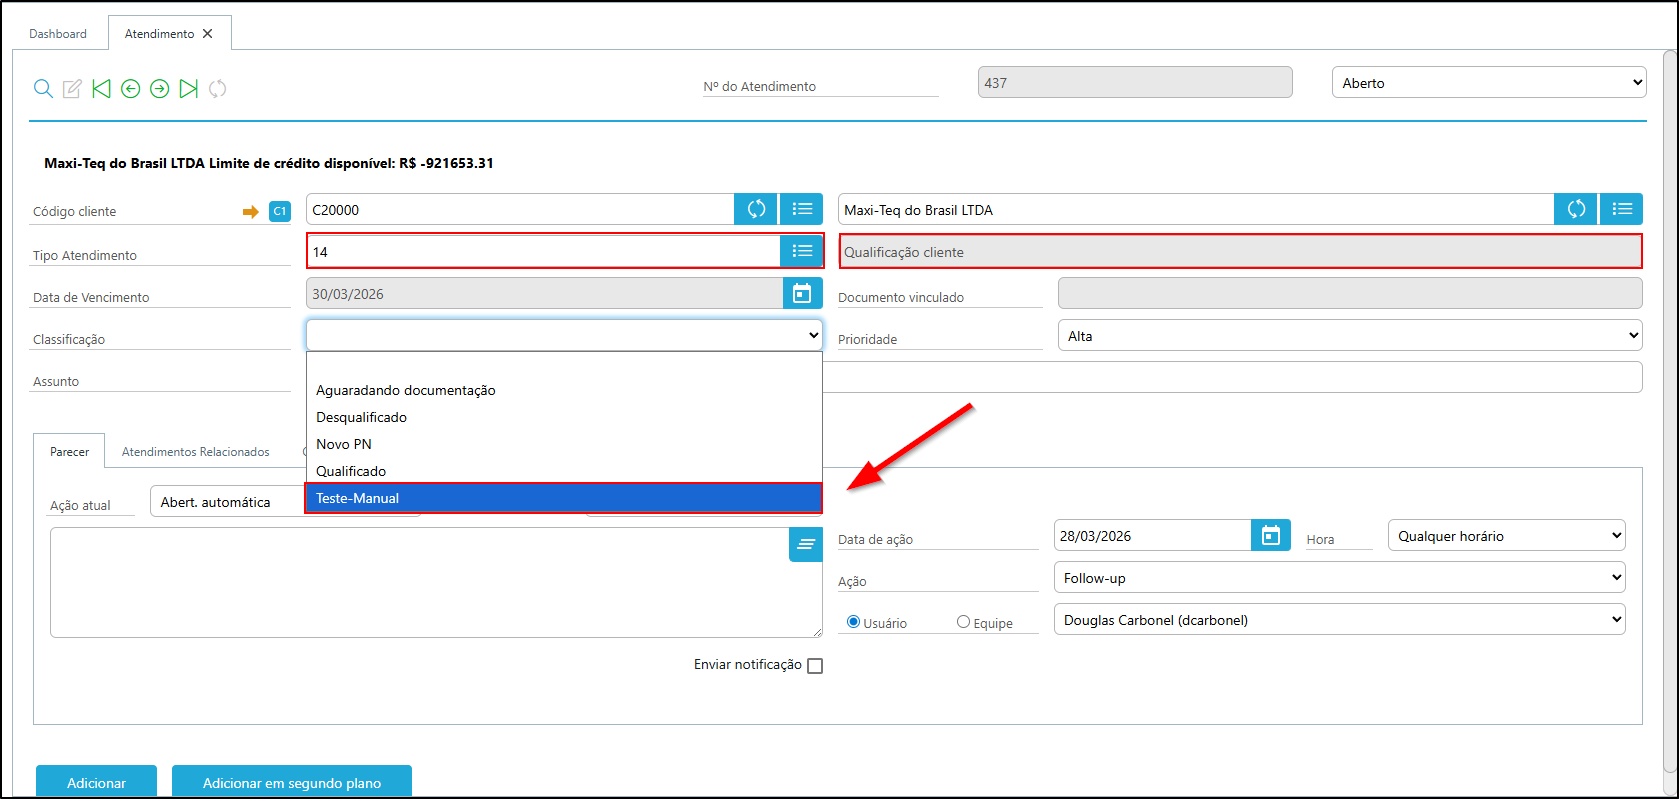Viewport: 1679px width, 799px height.
Task: Open the Atendimentos Relacionados tab
Action: click(x=196, y=452)
